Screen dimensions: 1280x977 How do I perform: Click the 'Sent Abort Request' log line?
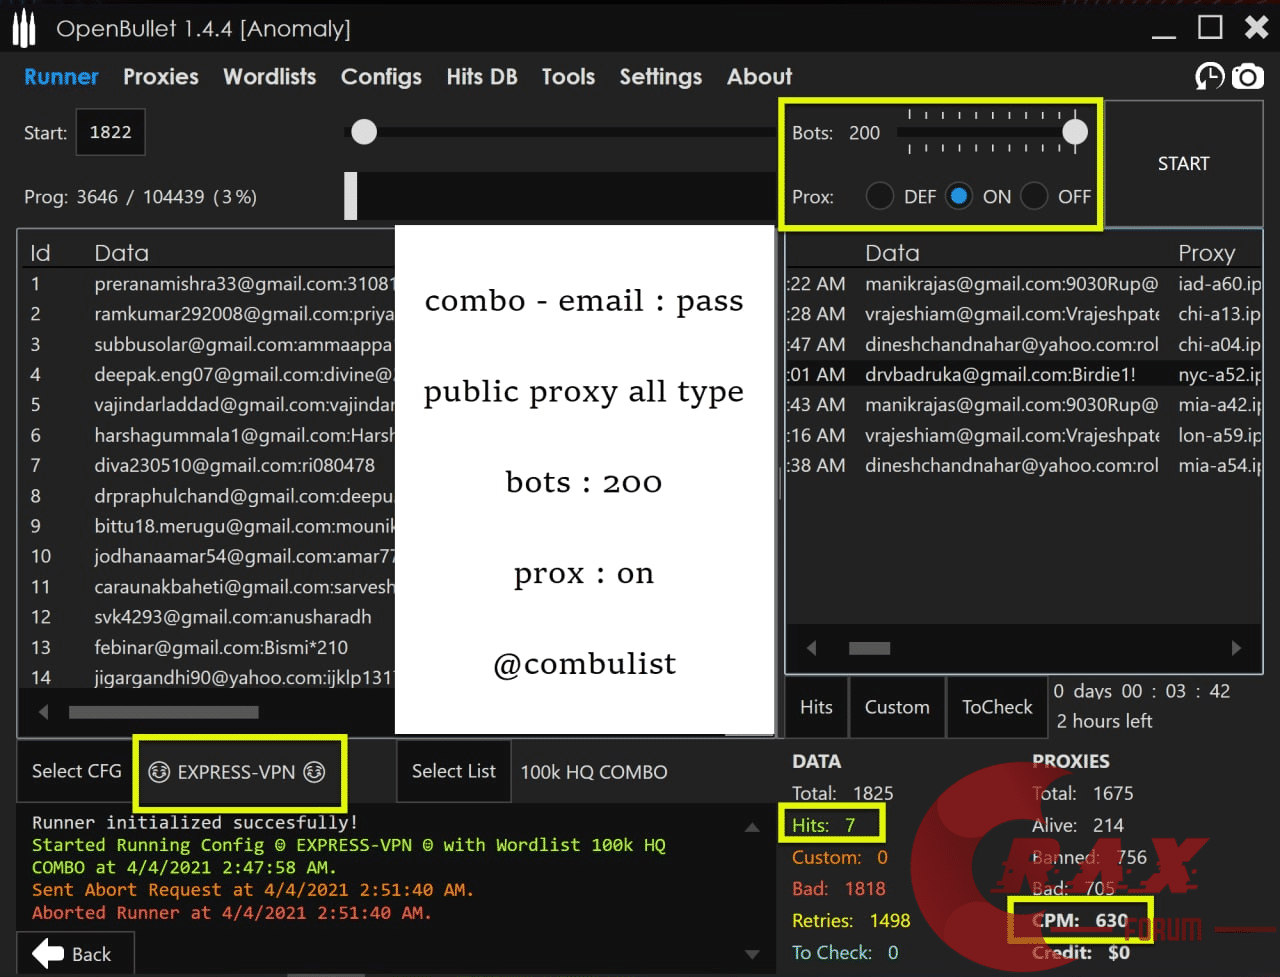(253, 890)
